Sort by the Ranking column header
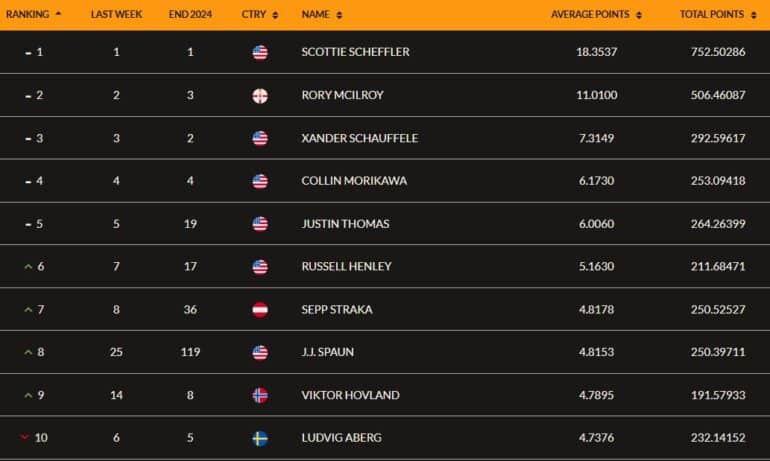 [34, 15]
